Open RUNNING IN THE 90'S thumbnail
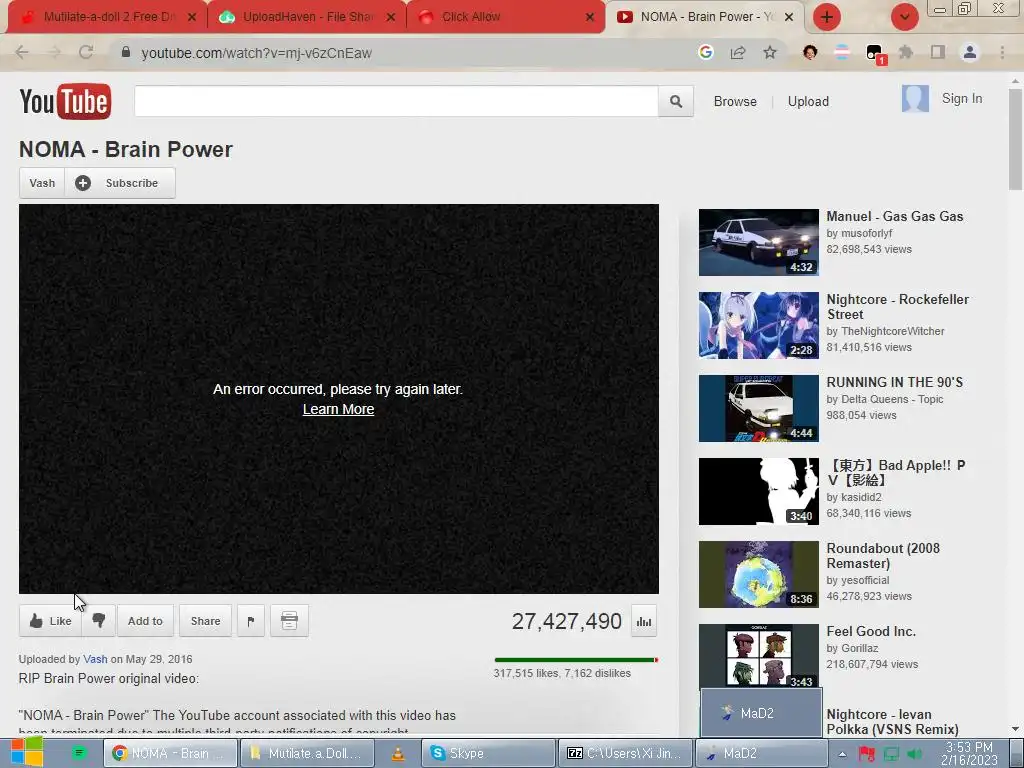The image size is (1024, 768). (758, 408)
